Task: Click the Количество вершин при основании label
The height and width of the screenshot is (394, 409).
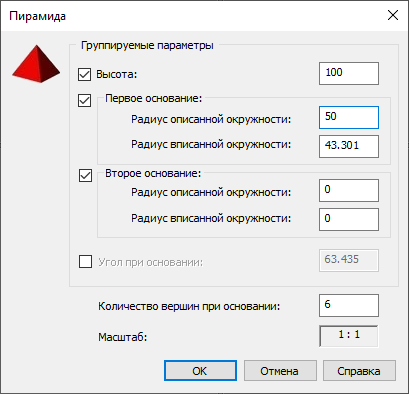Action: pos(189,306)
